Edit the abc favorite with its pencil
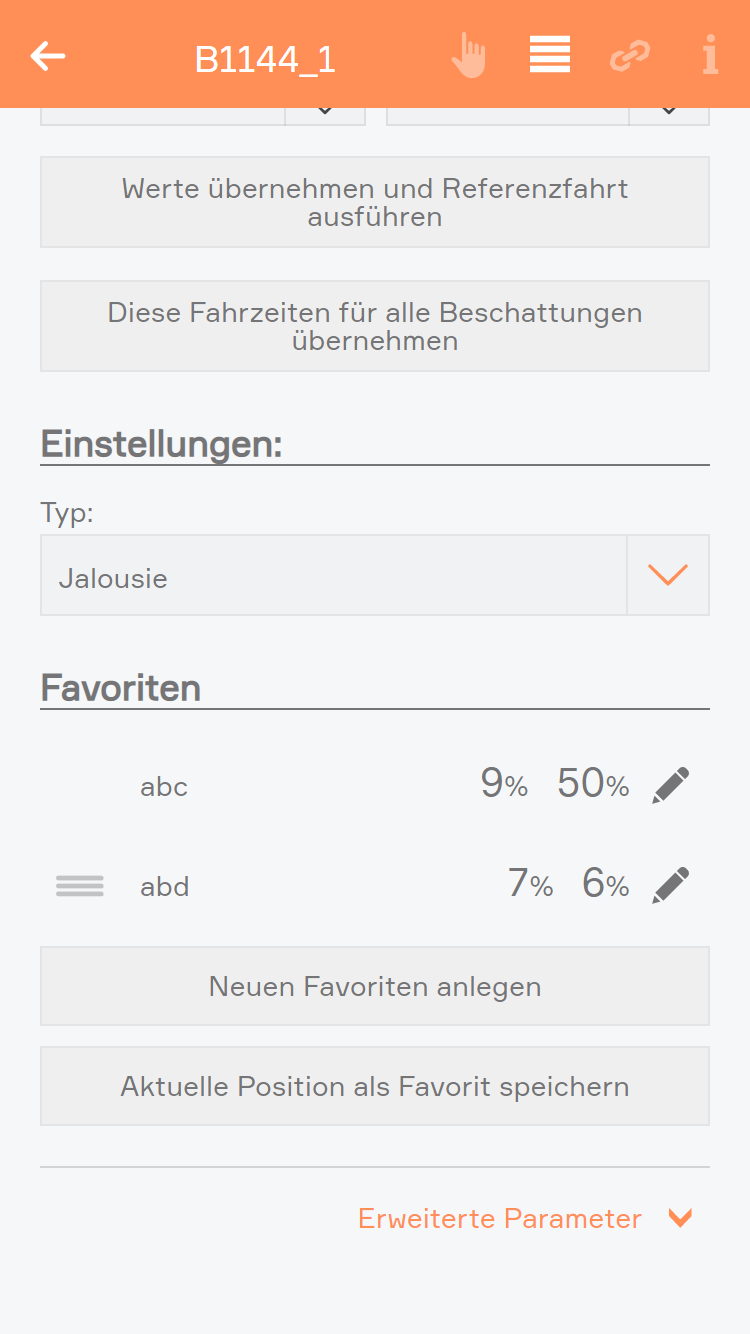The image size is (750, 1334). click(x=670, y=786)
